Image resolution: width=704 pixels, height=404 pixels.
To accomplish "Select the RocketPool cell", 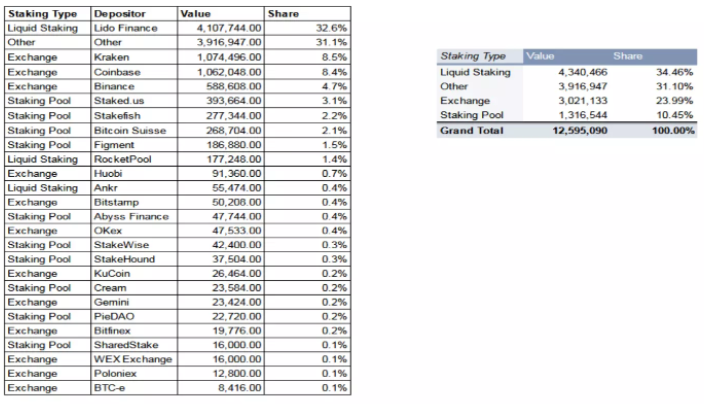I will [x=119, y=158].
